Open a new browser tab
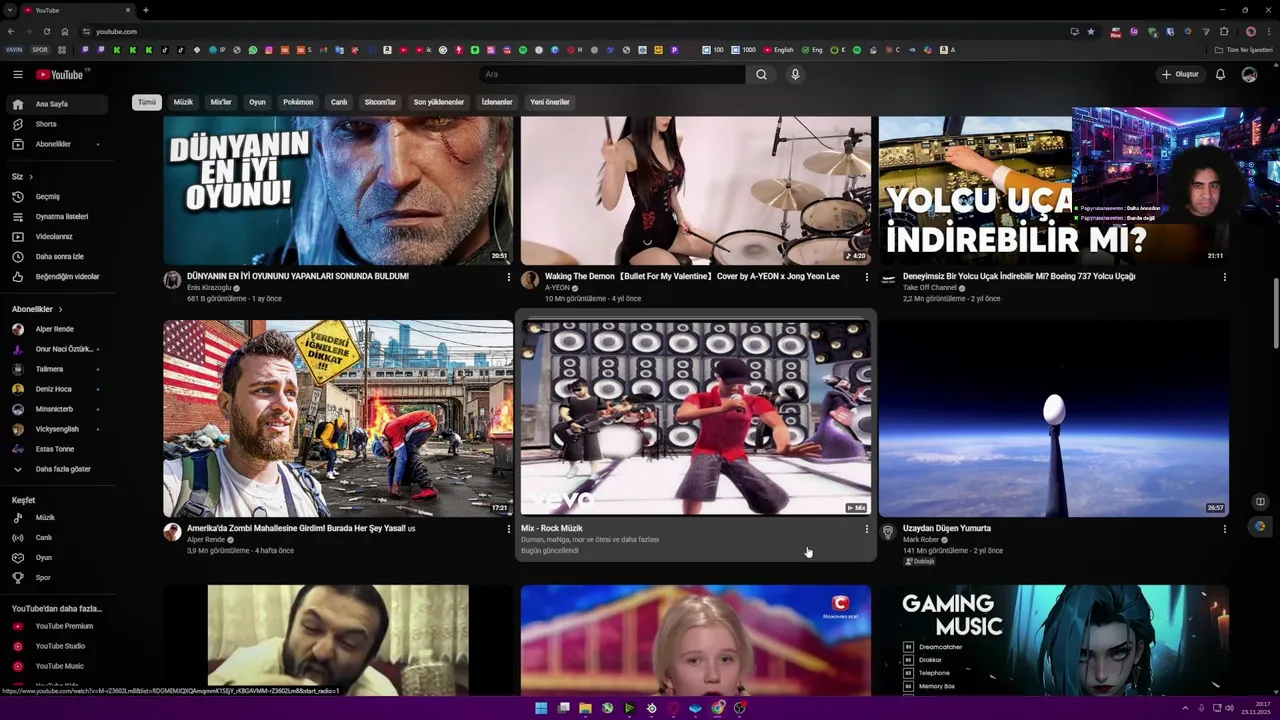Screen dimensions: 1280x720 coord(146,10)
